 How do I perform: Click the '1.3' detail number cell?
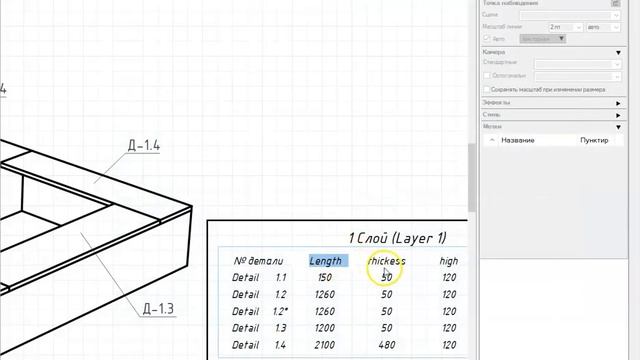click(280, 328)
